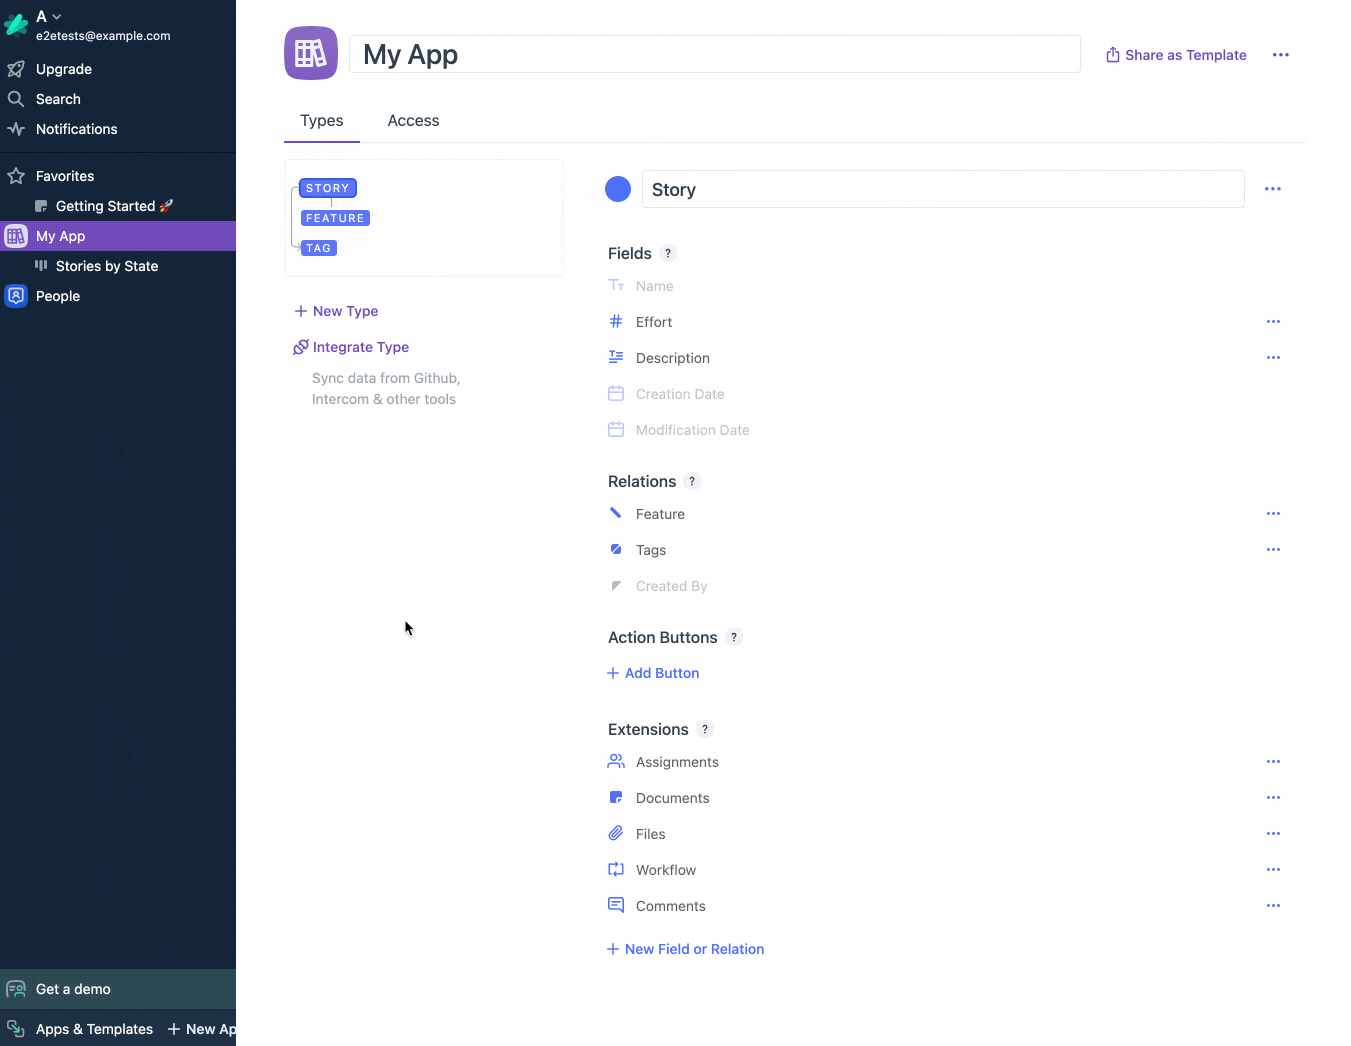
Task: Click the My App purple library icon
Action: point(311,53)
